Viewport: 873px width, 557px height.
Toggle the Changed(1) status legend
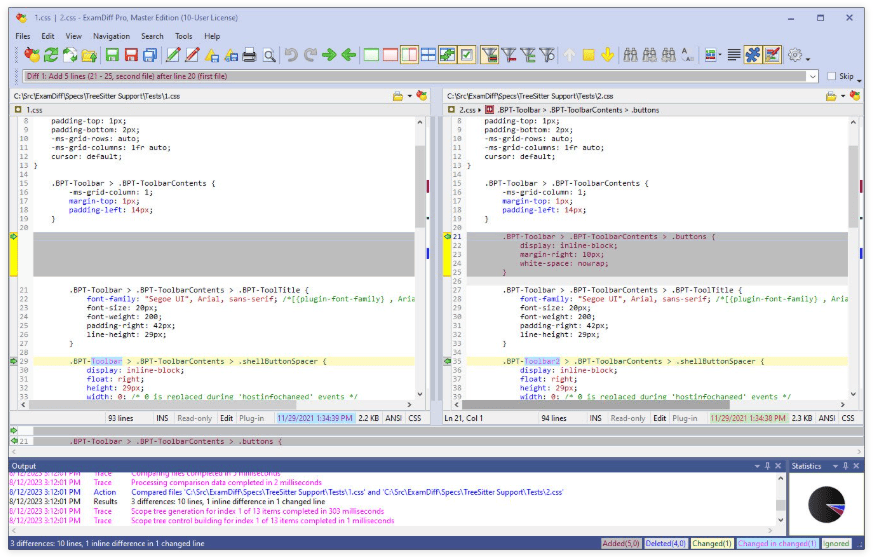pos(712,543)
